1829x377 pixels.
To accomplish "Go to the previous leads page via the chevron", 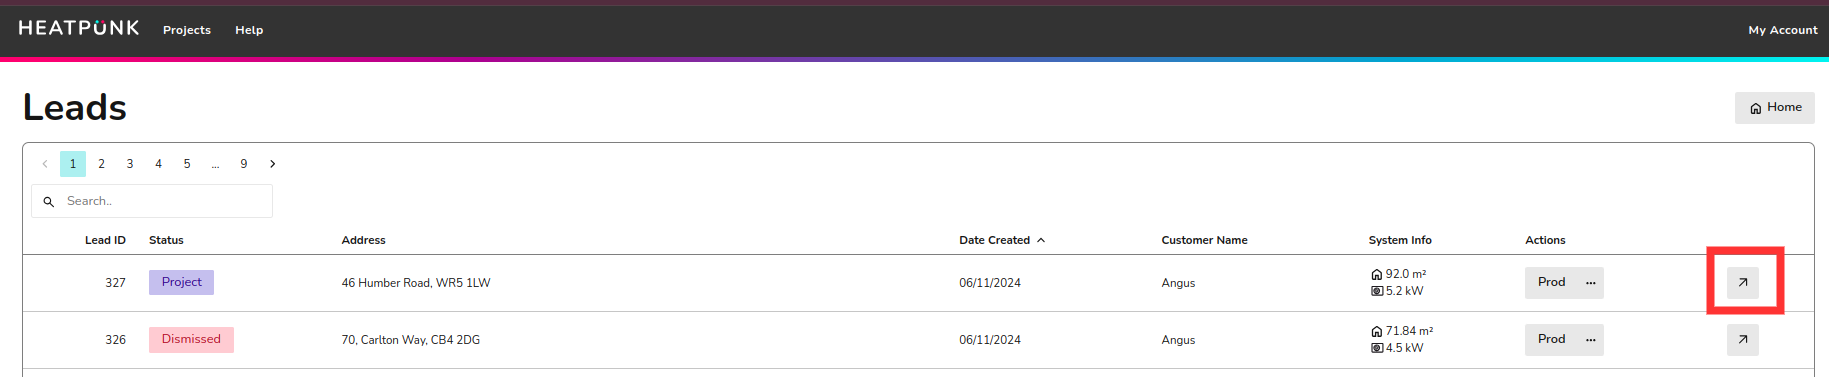I will tap(45, 164).
